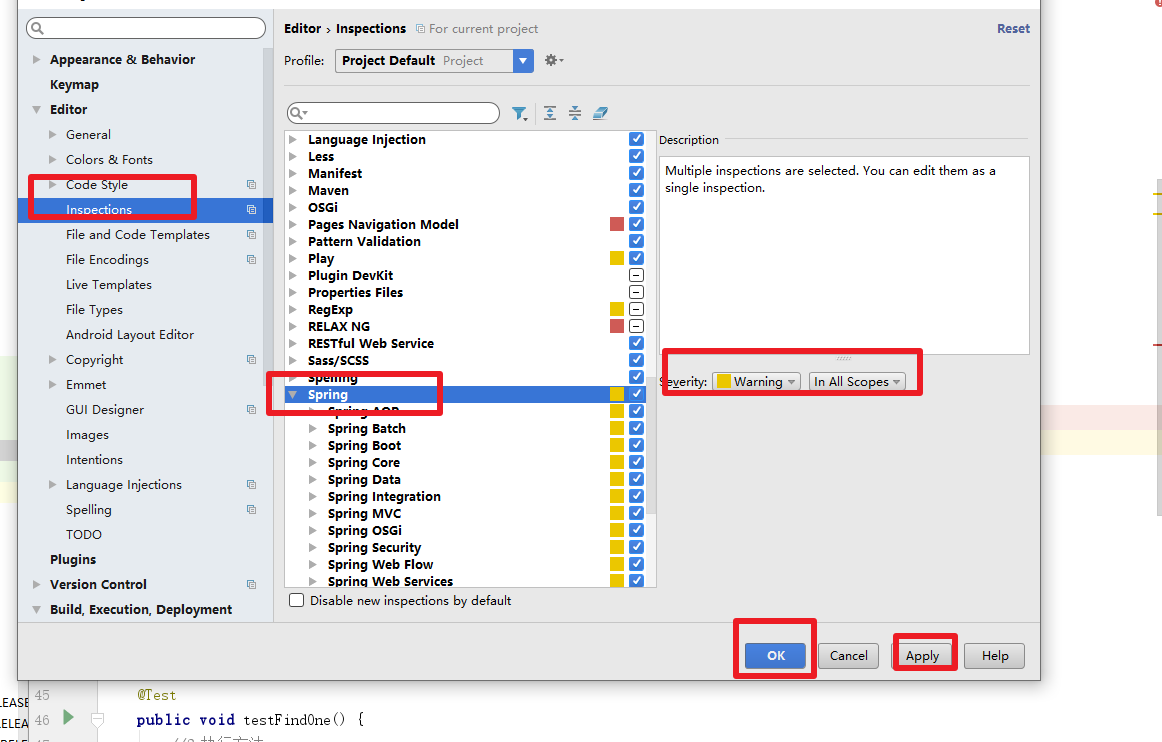
Task: Open File Types settings
Action: click(x=94, y=310)
